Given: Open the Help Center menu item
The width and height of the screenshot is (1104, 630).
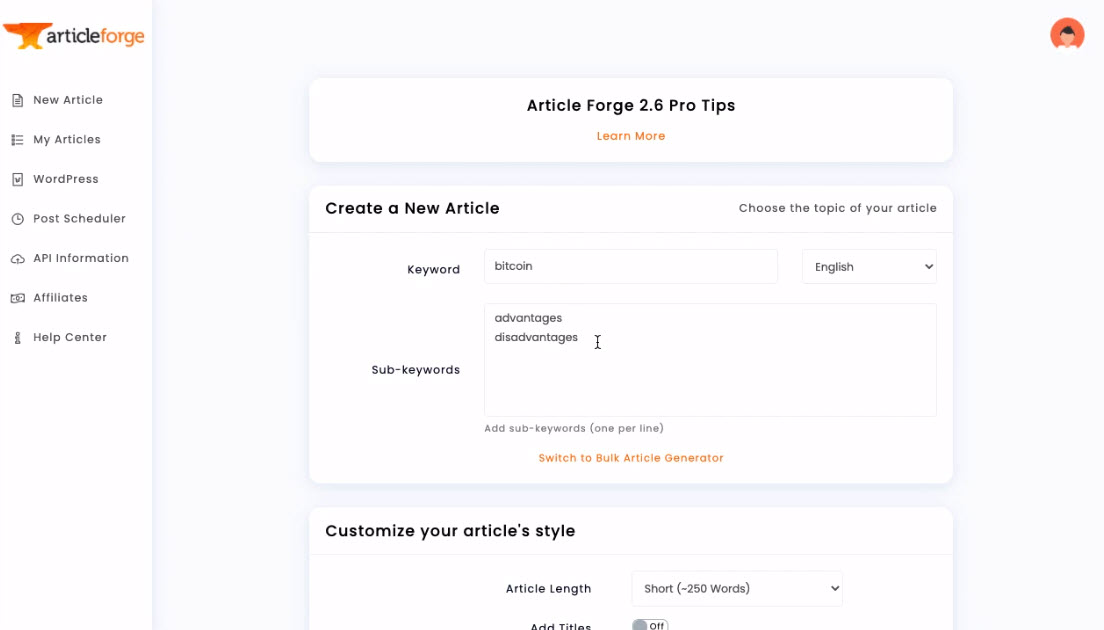Looking at the screenshot, I should pos(70,338).
